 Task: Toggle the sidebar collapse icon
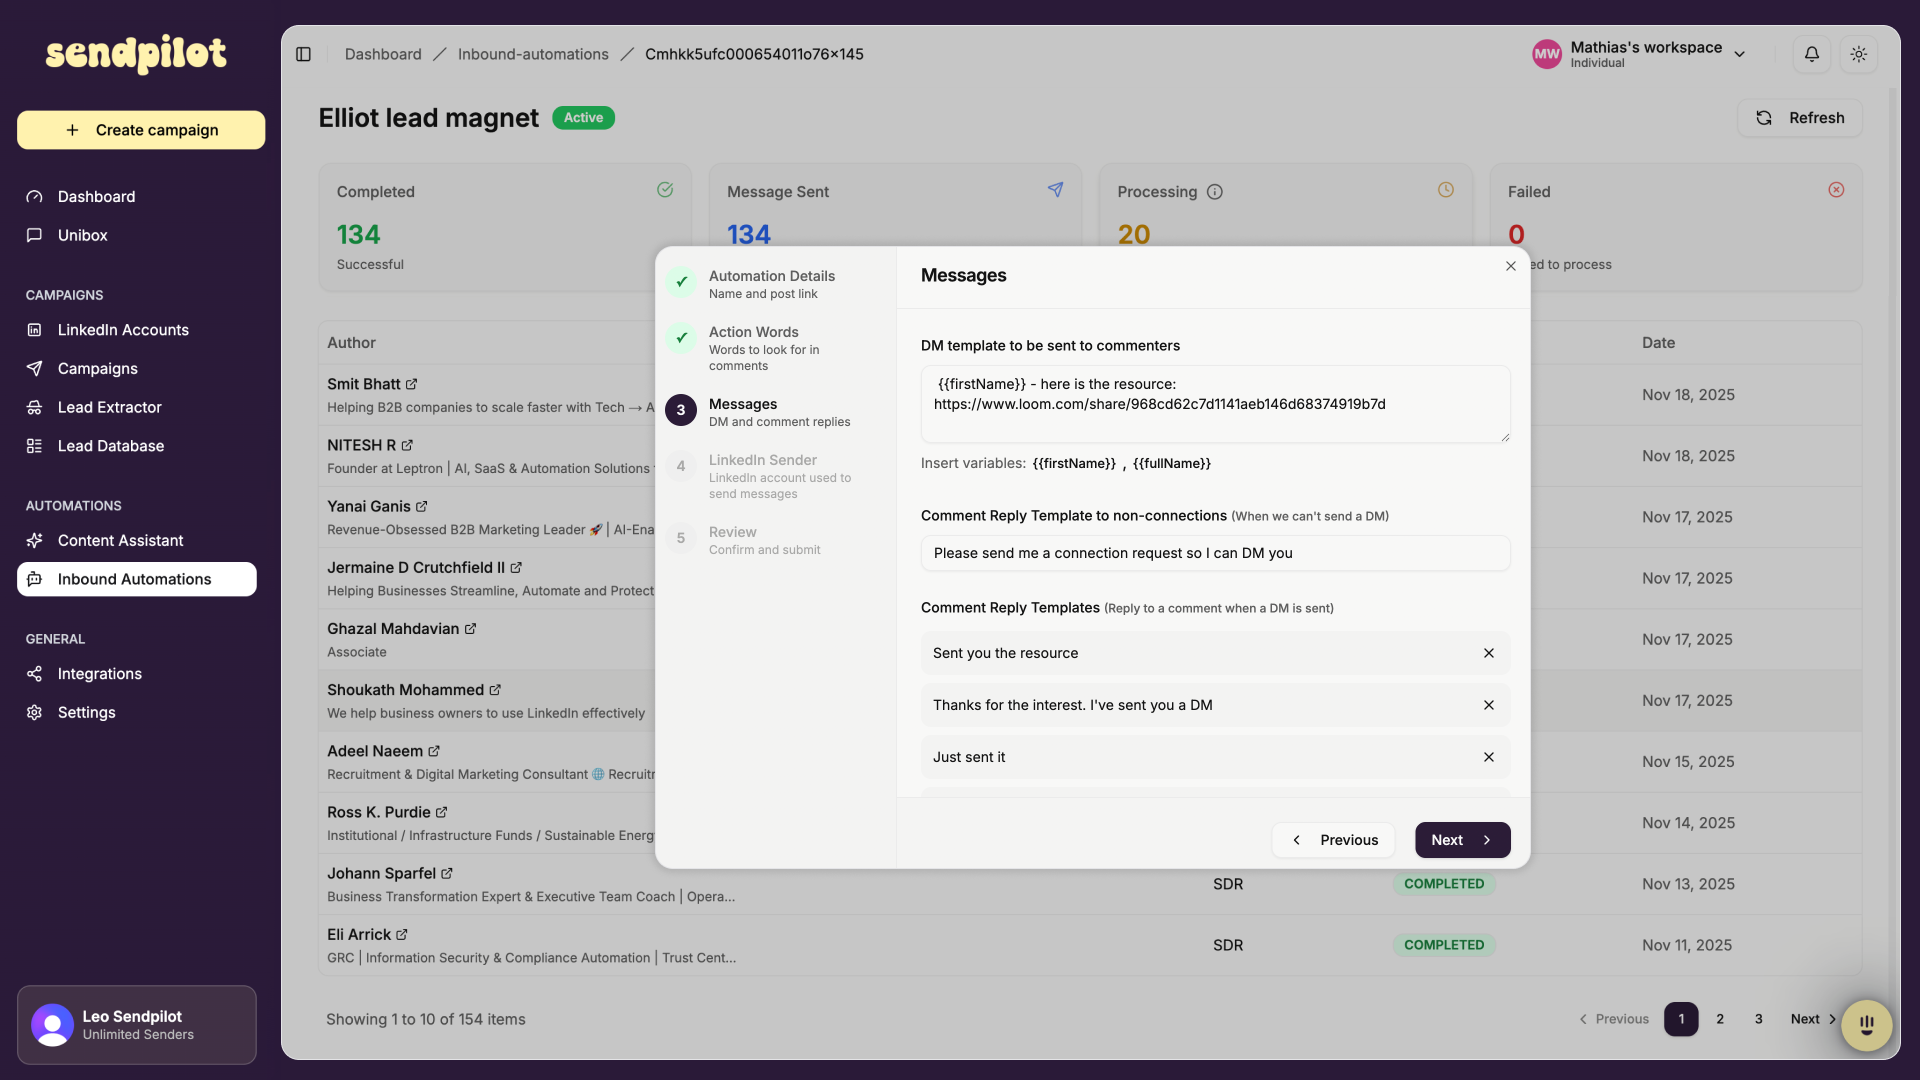304,54
